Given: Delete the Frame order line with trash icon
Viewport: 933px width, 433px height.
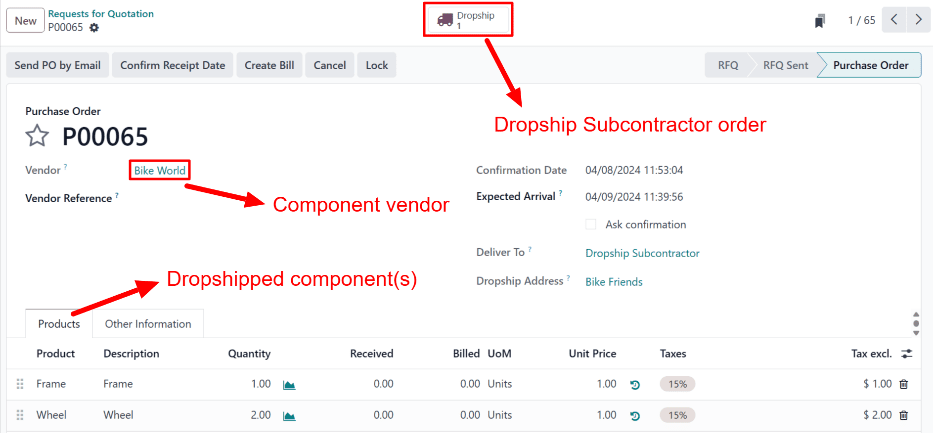Looking at the screenshot, I should [904, 384].
